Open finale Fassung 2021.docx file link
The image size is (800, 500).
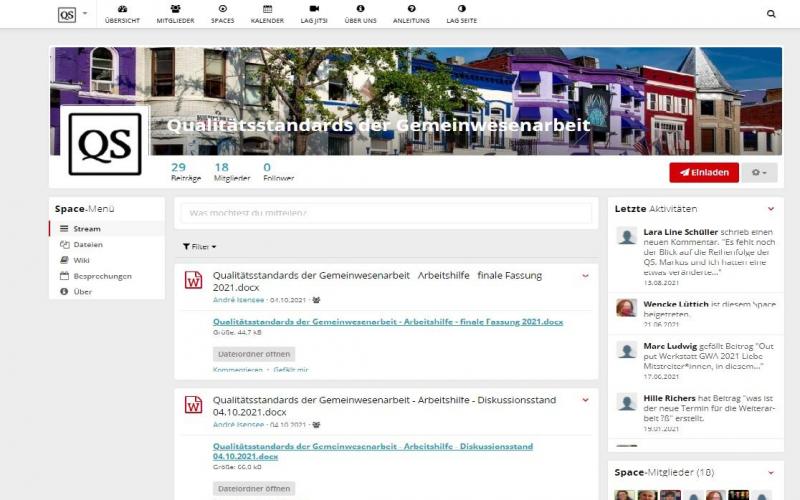(388, 322)
